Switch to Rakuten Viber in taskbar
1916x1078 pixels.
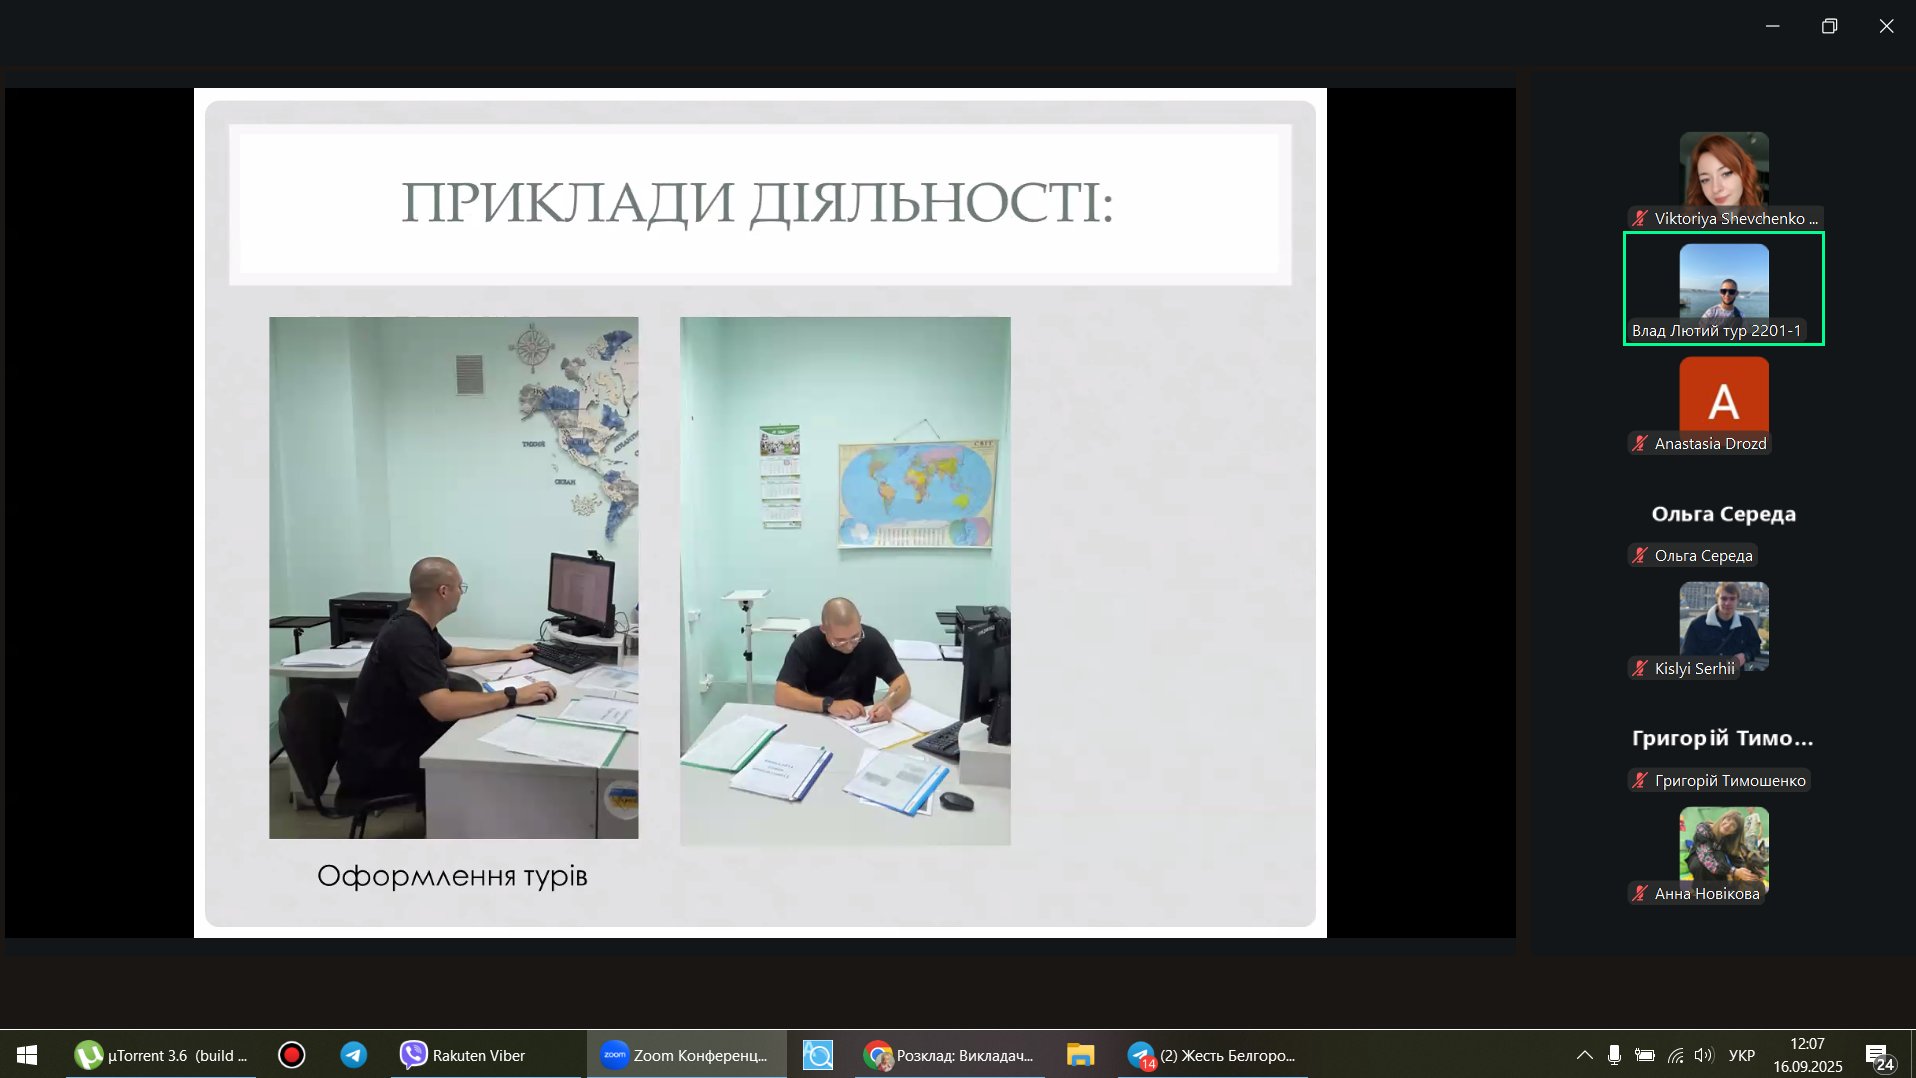(x=463, y=1055)
